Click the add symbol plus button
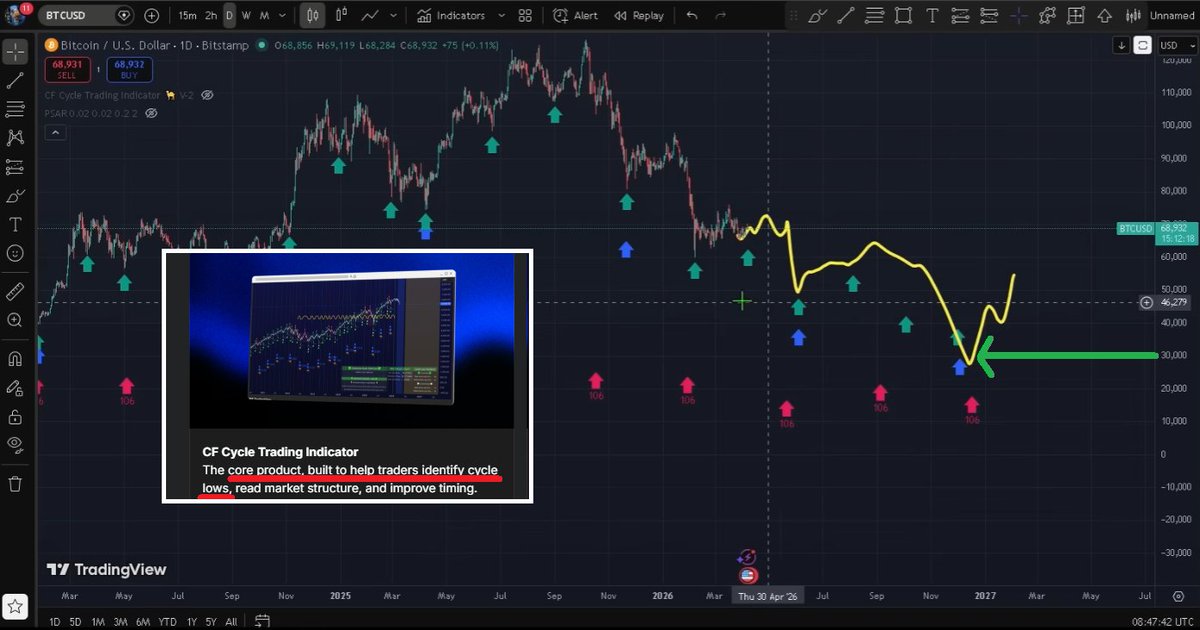The height and width of the screenshot is (630, 1200). (x=151, y=15)
